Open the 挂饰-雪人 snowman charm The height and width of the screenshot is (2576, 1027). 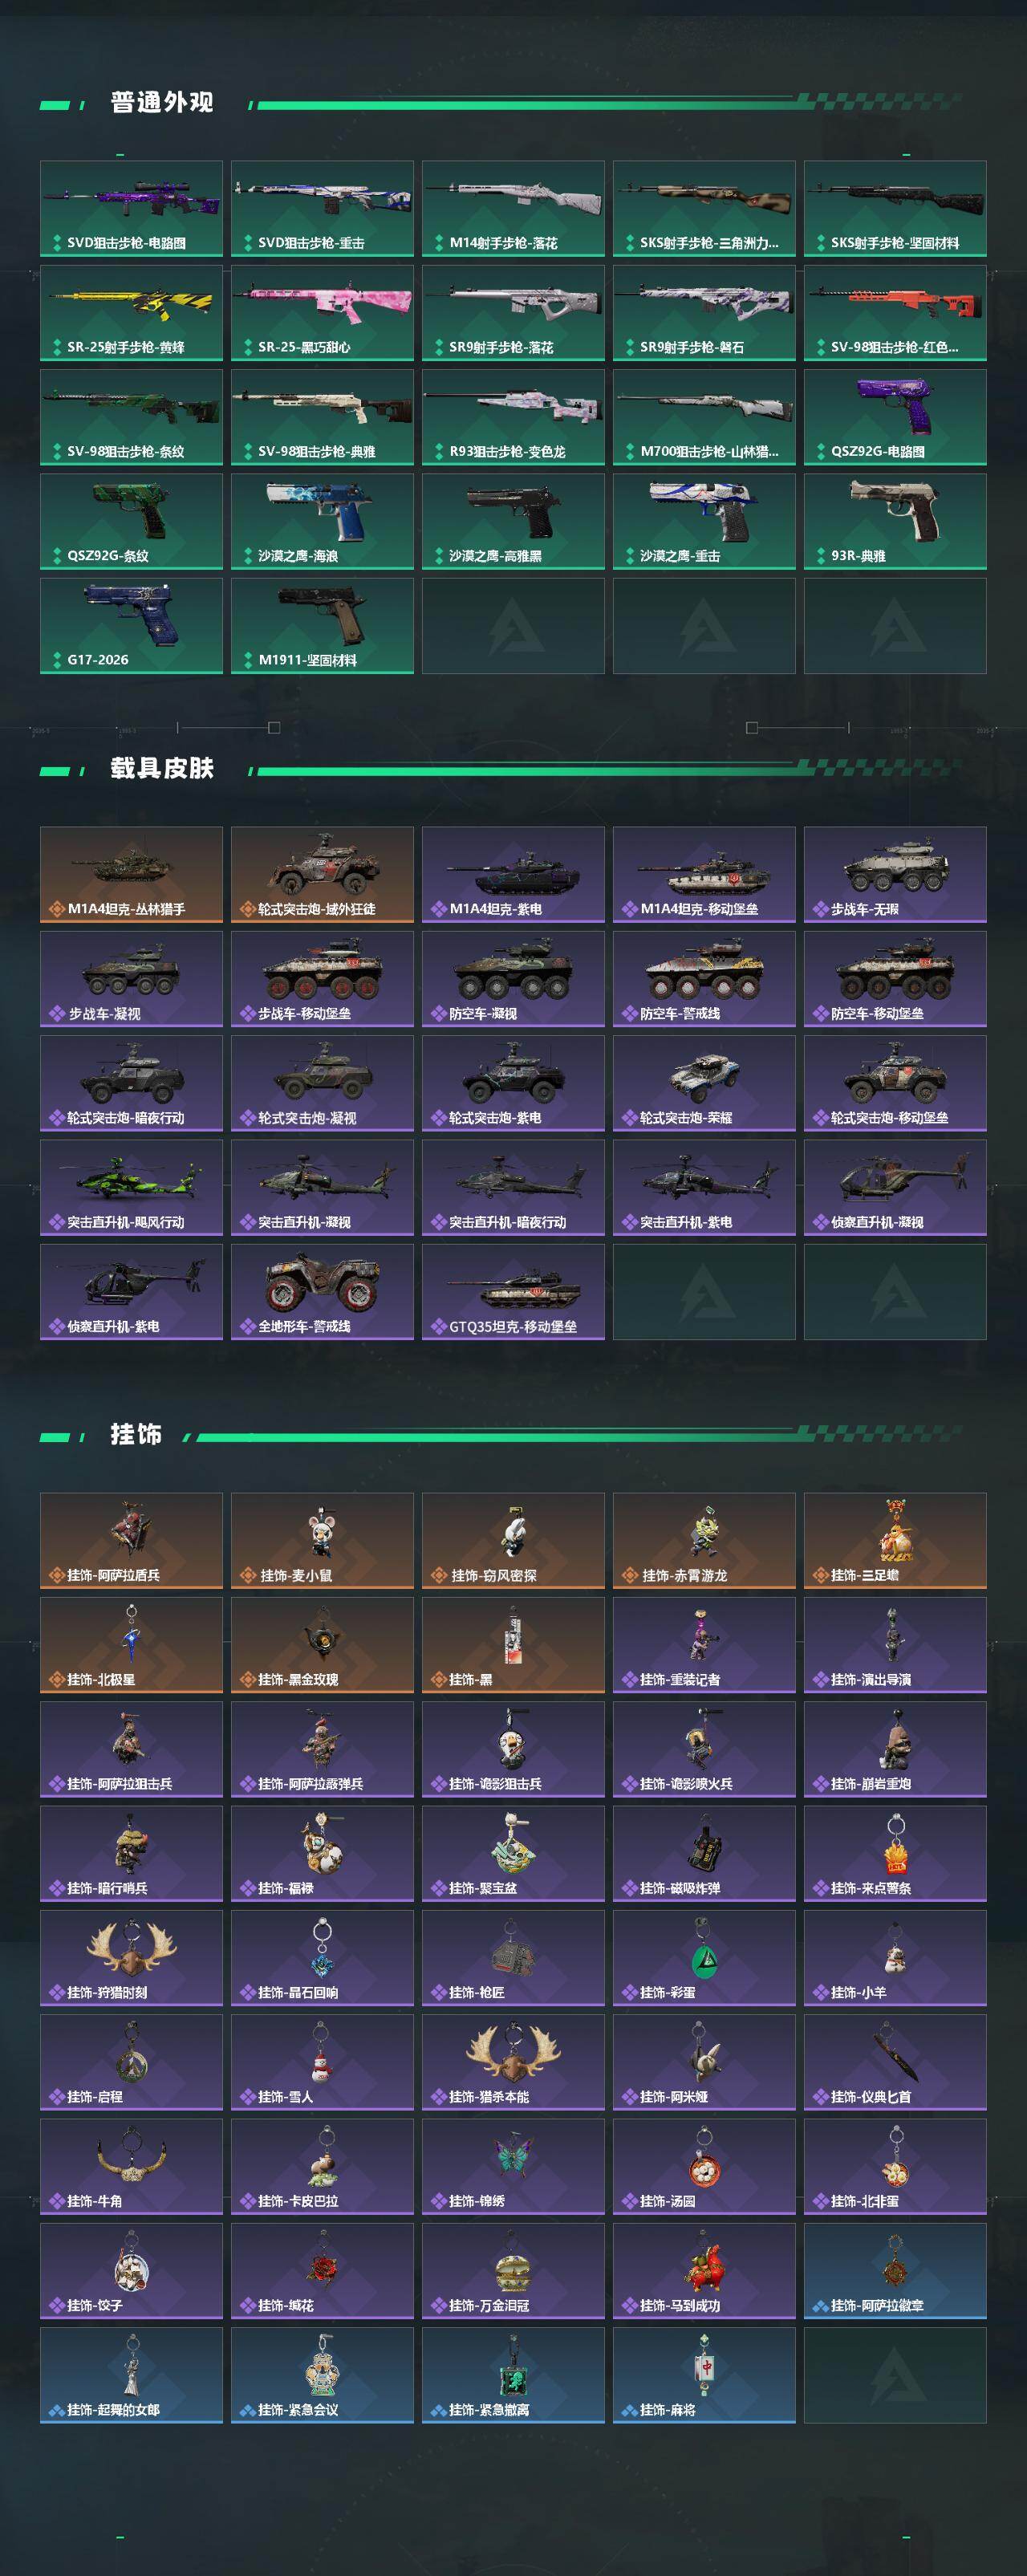[x=322, y=2061]
